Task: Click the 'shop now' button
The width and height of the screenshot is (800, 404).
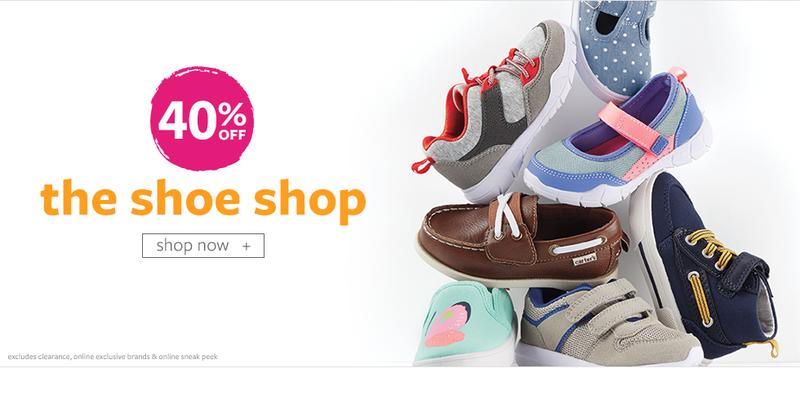Action: click(203, 245)
